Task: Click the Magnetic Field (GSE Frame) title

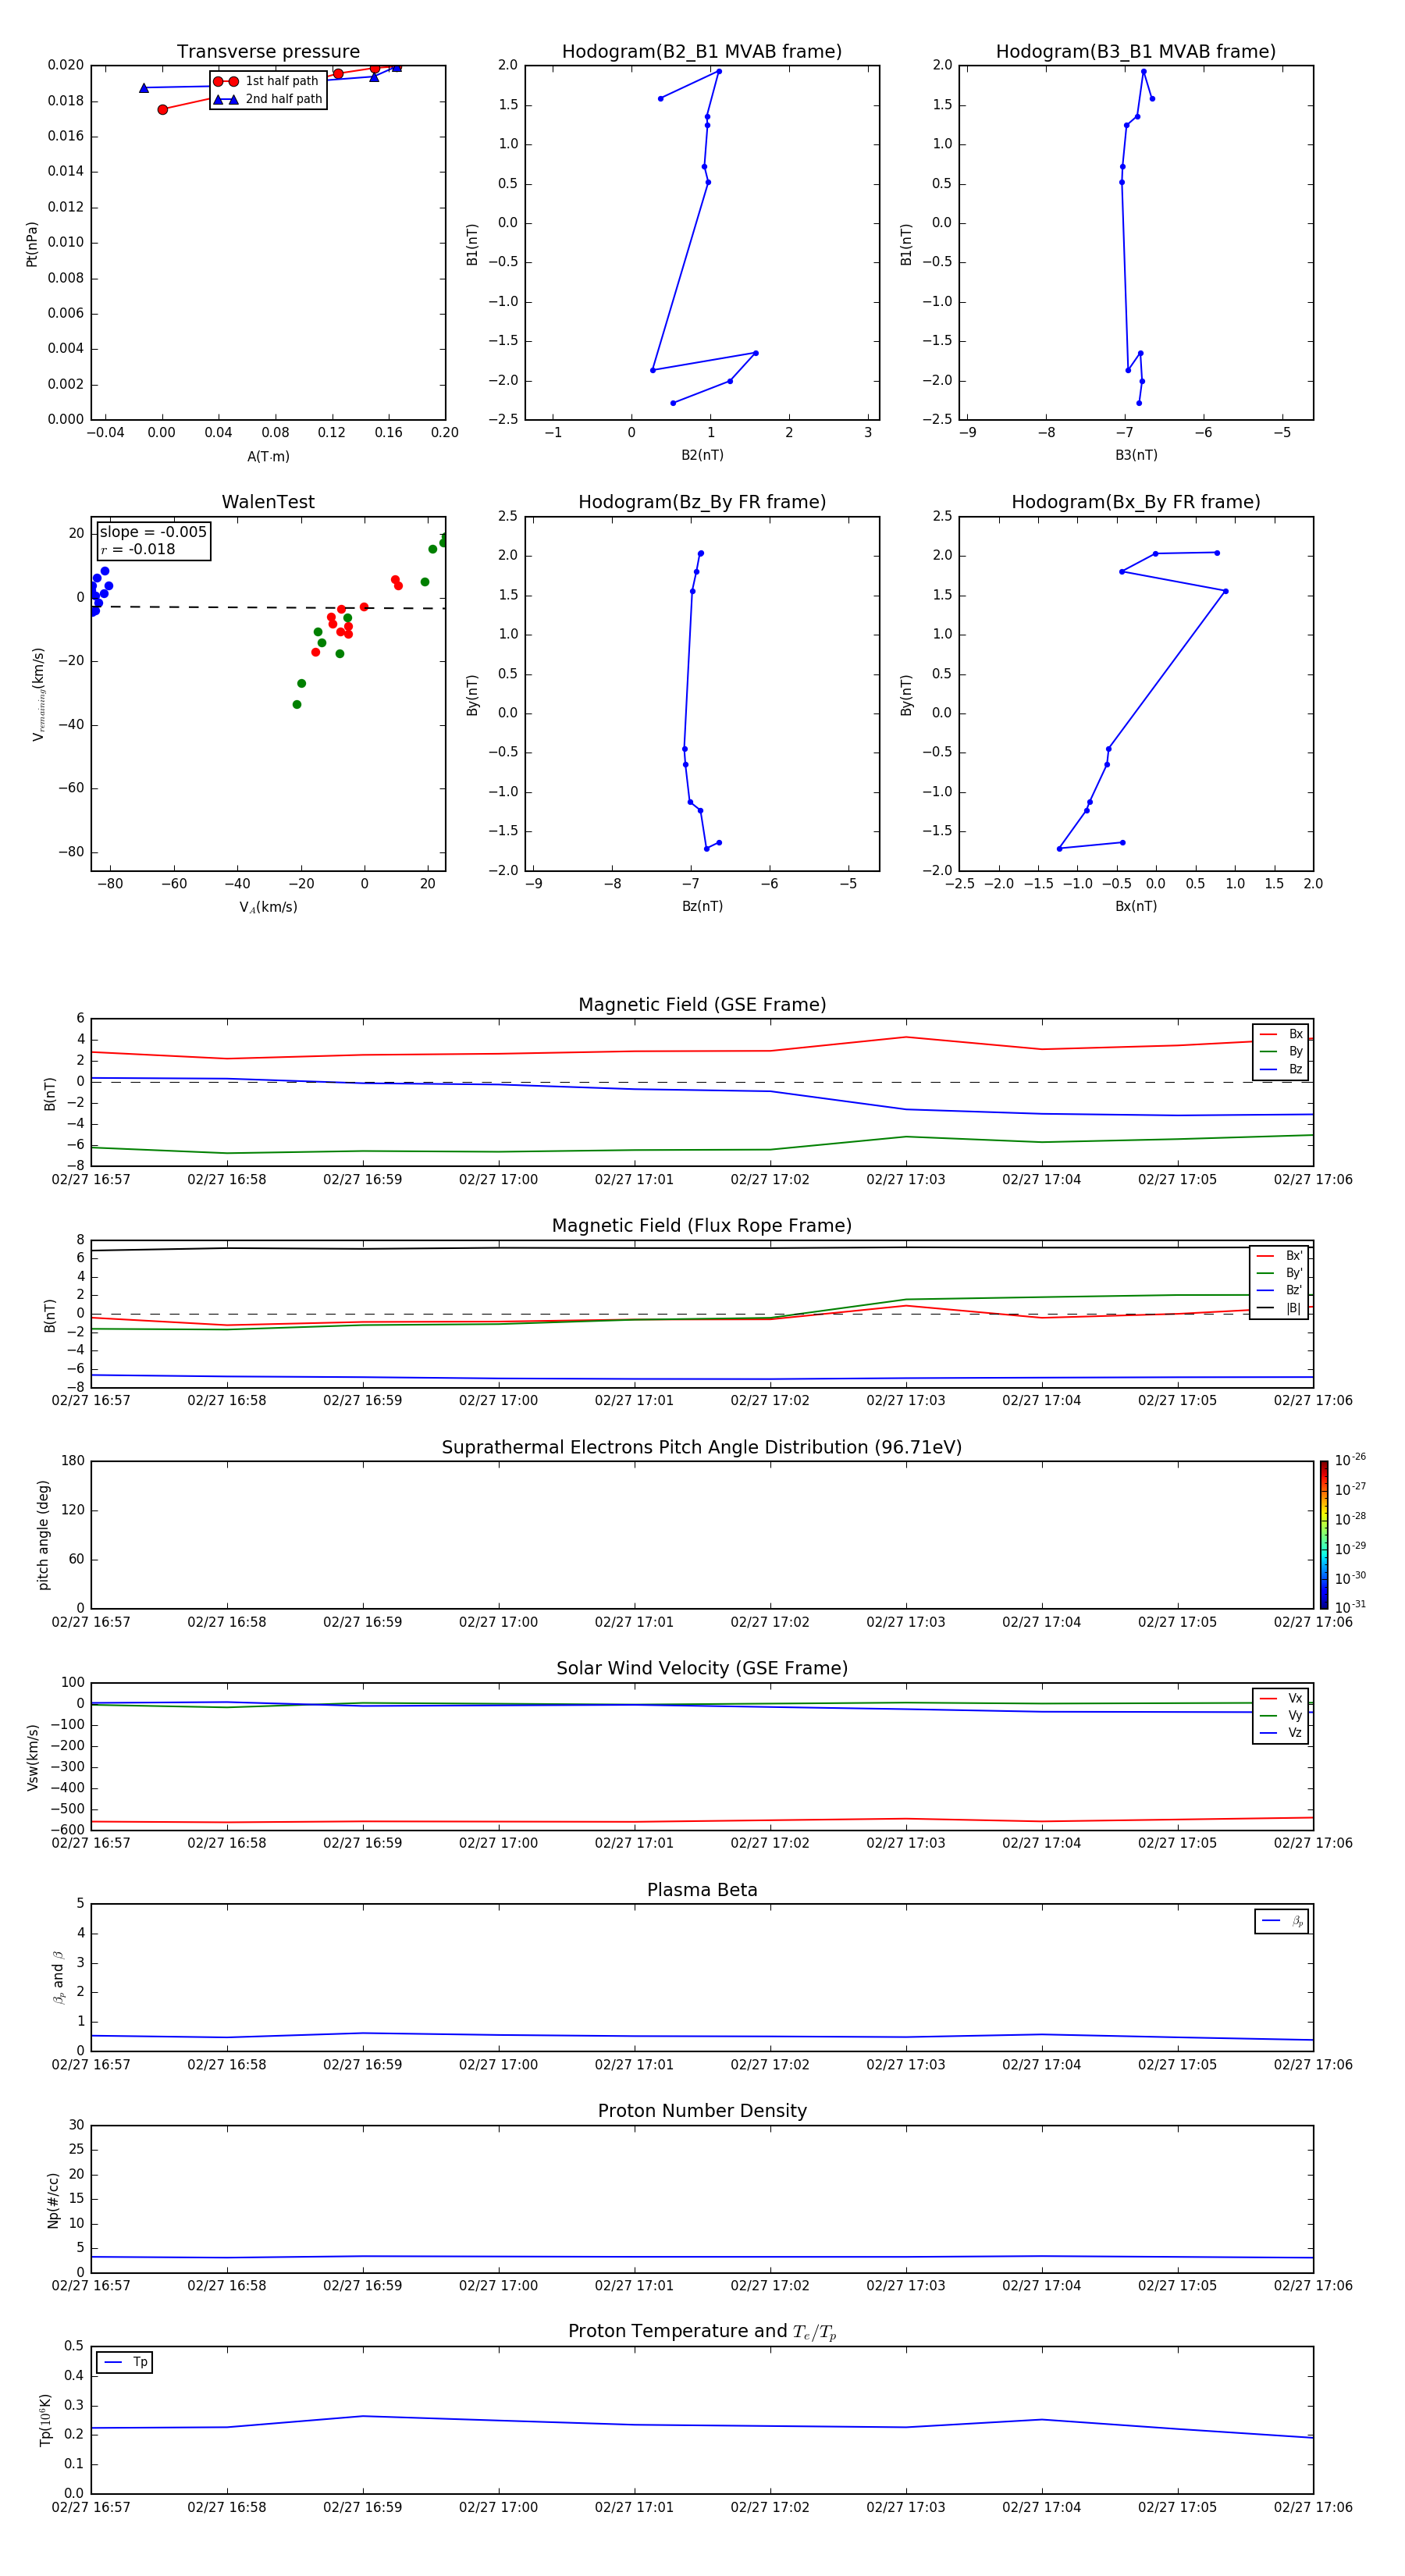Action: point(702,1005)
